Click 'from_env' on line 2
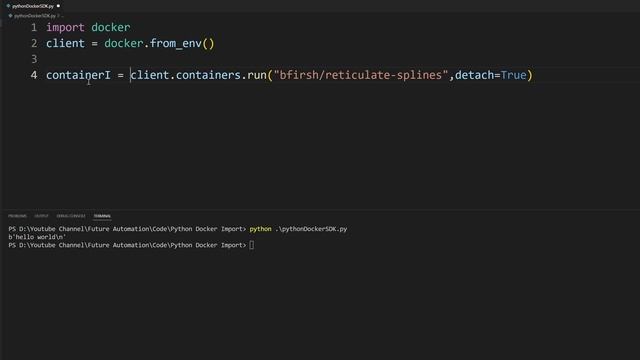640x360 pixels. tap(176, 44)
